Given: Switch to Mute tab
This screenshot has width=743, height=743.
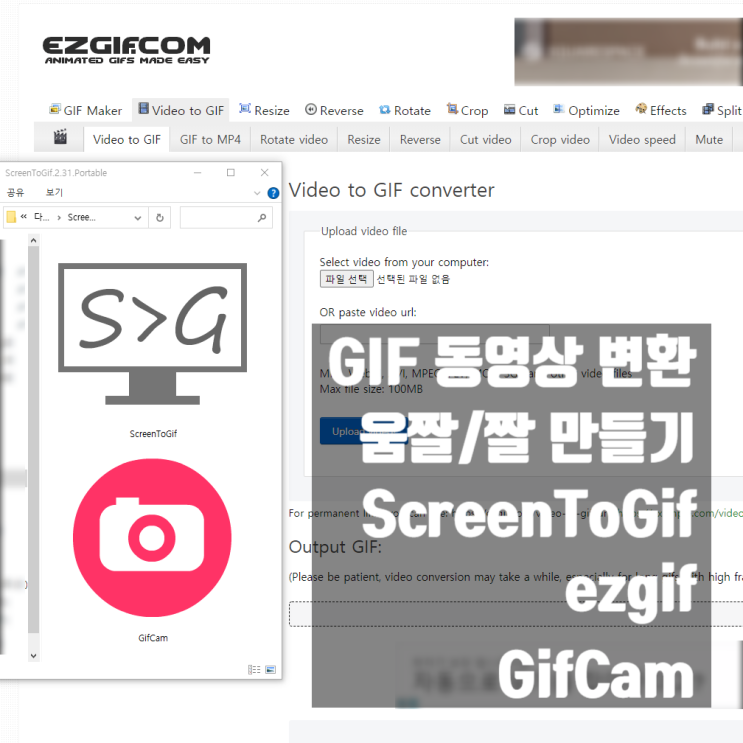Looking at the screenshot, I should tap(709, 139).
